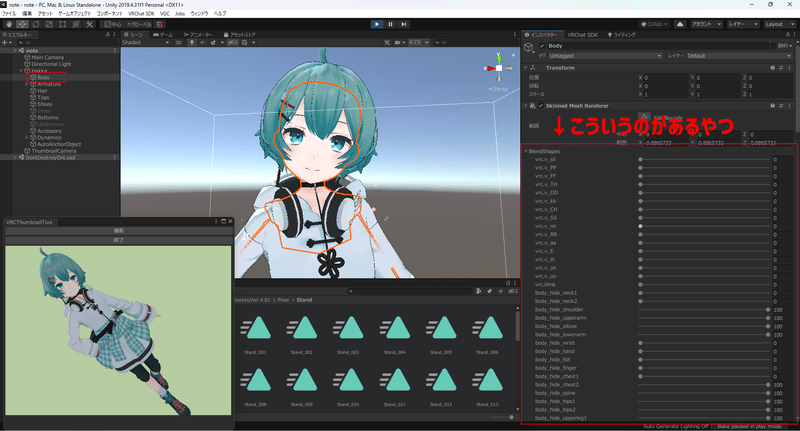Toggle the Body object active checkbox
Viewport: 800px width, 431px height.
tap(542, 45)
